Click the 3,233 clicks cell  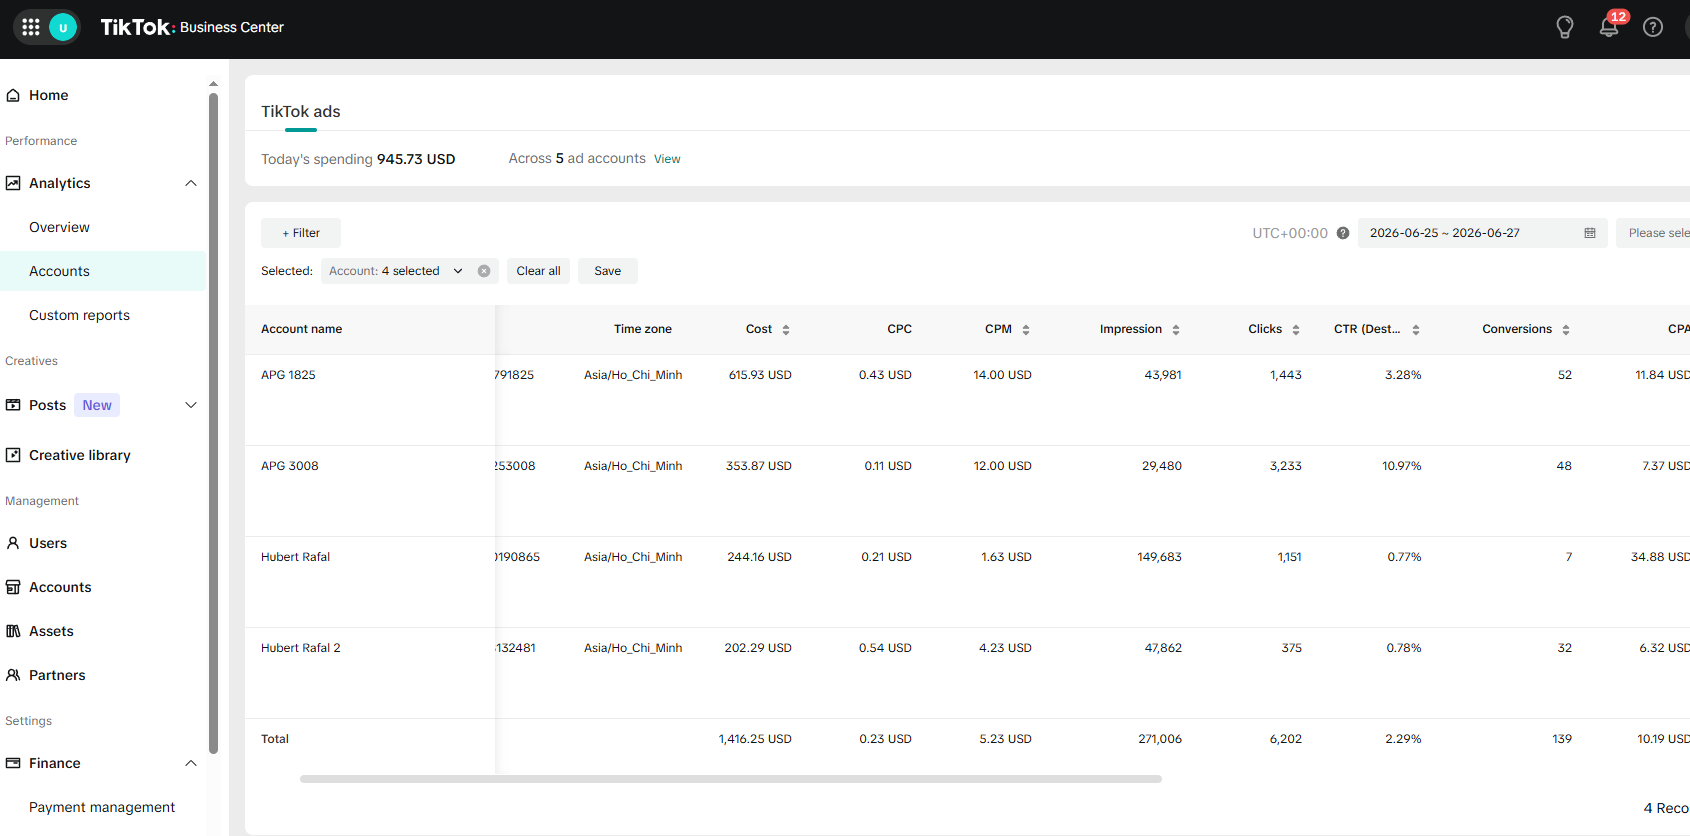1286,466
